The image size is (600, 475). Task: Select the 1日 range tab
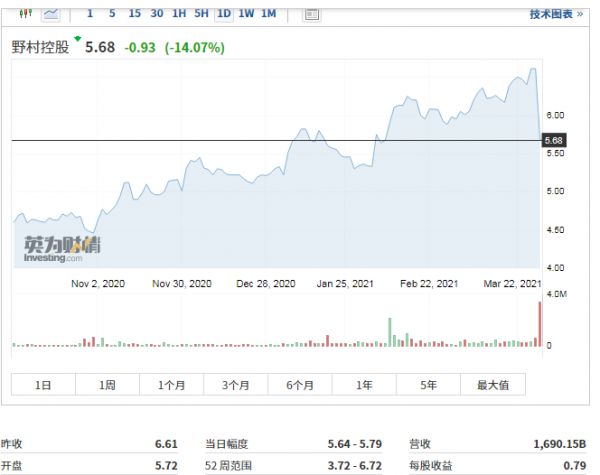pyautogui.click(x=43, y=385)
